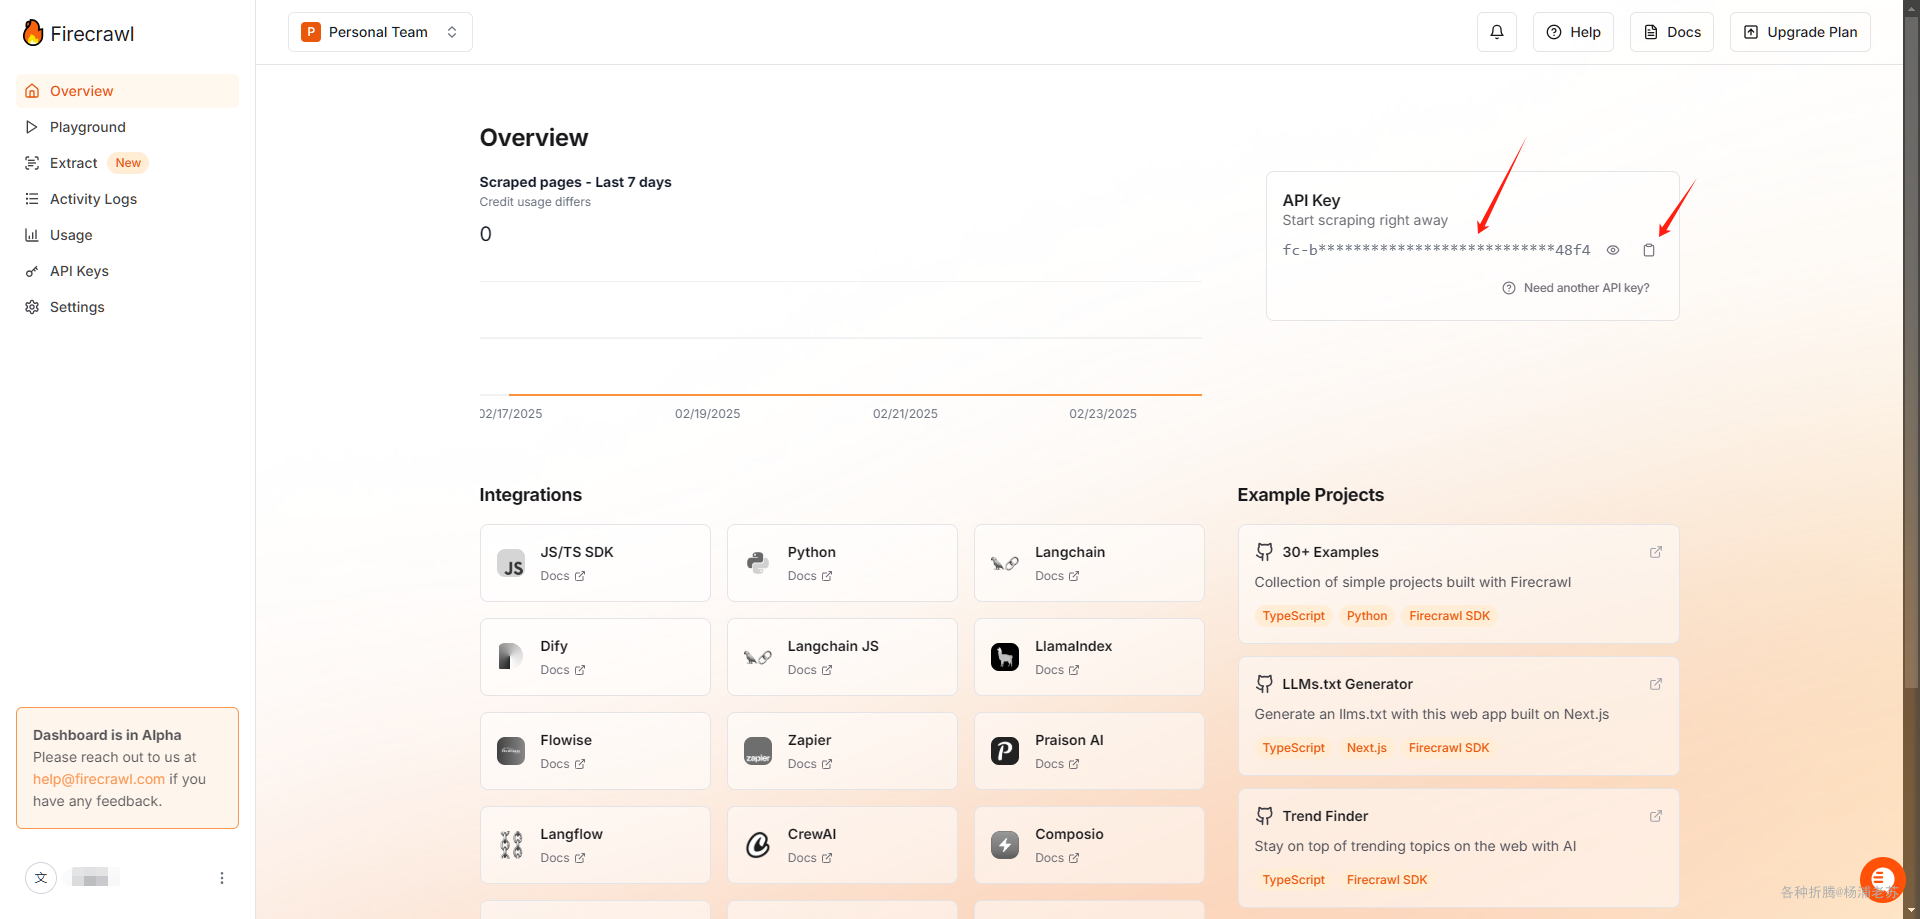Open Settings in sidebar
1920x919 pixels.
pyautogui.click(x=127, y=307)
